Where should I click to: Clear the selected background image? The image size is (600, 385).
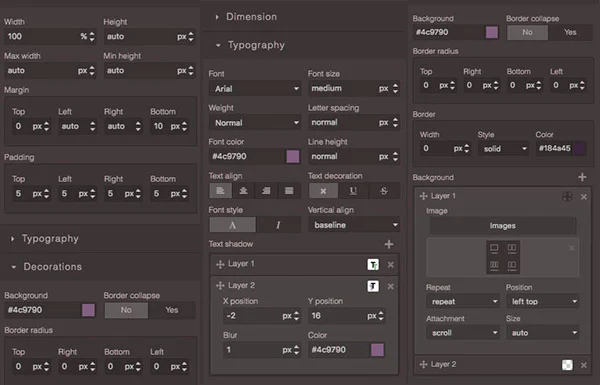[571, 248]
